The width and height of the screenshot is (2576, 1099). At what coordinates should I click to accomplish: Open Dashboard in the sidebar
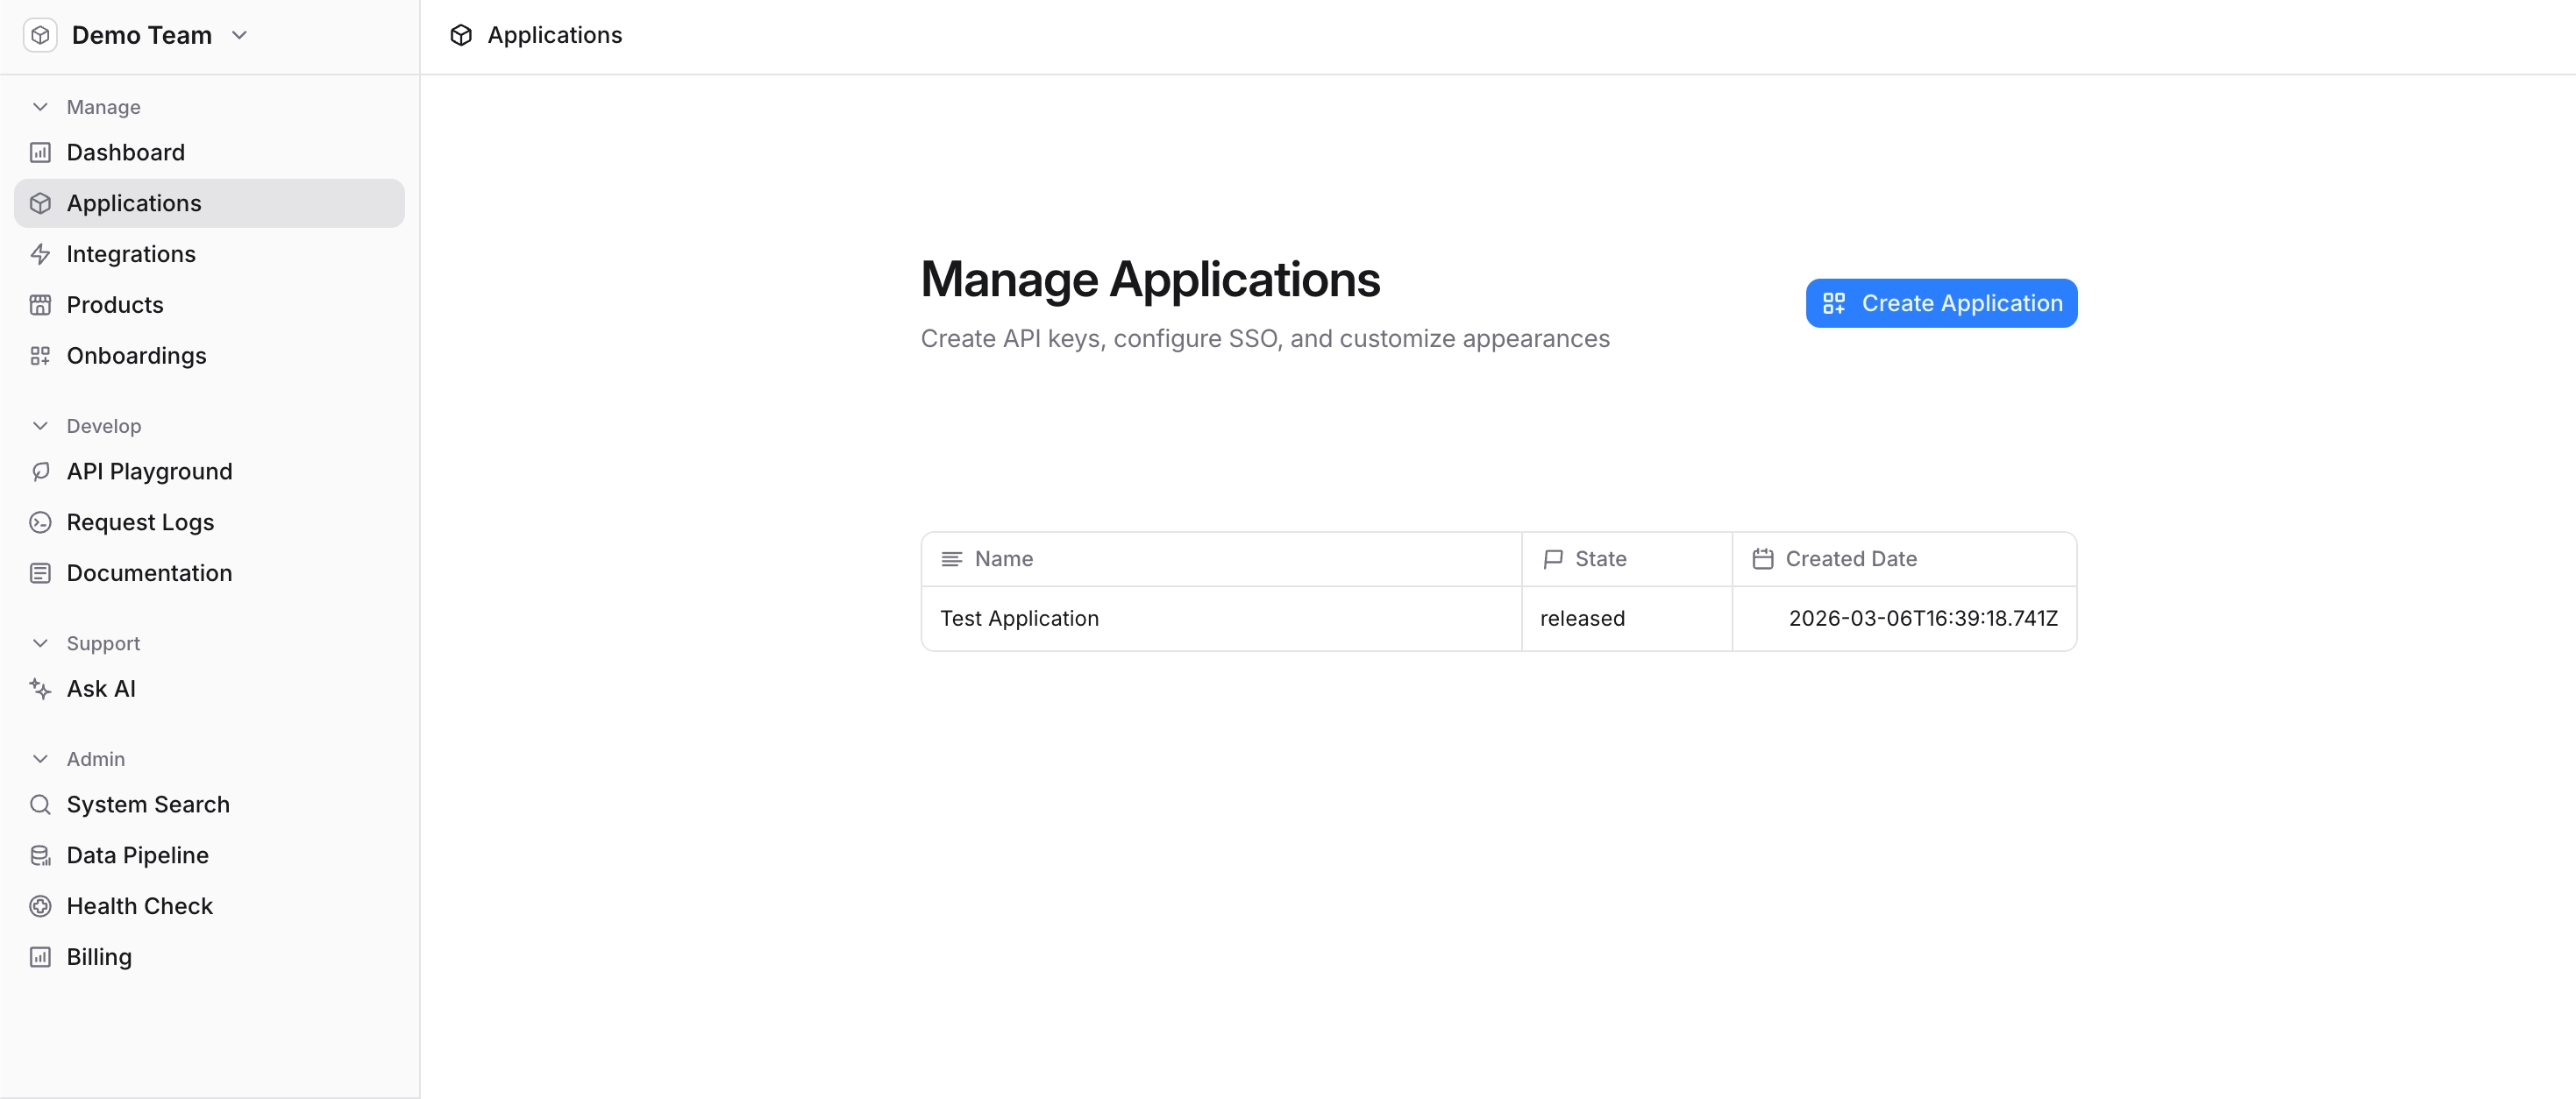pyautogui.click(x=209, y=153)
